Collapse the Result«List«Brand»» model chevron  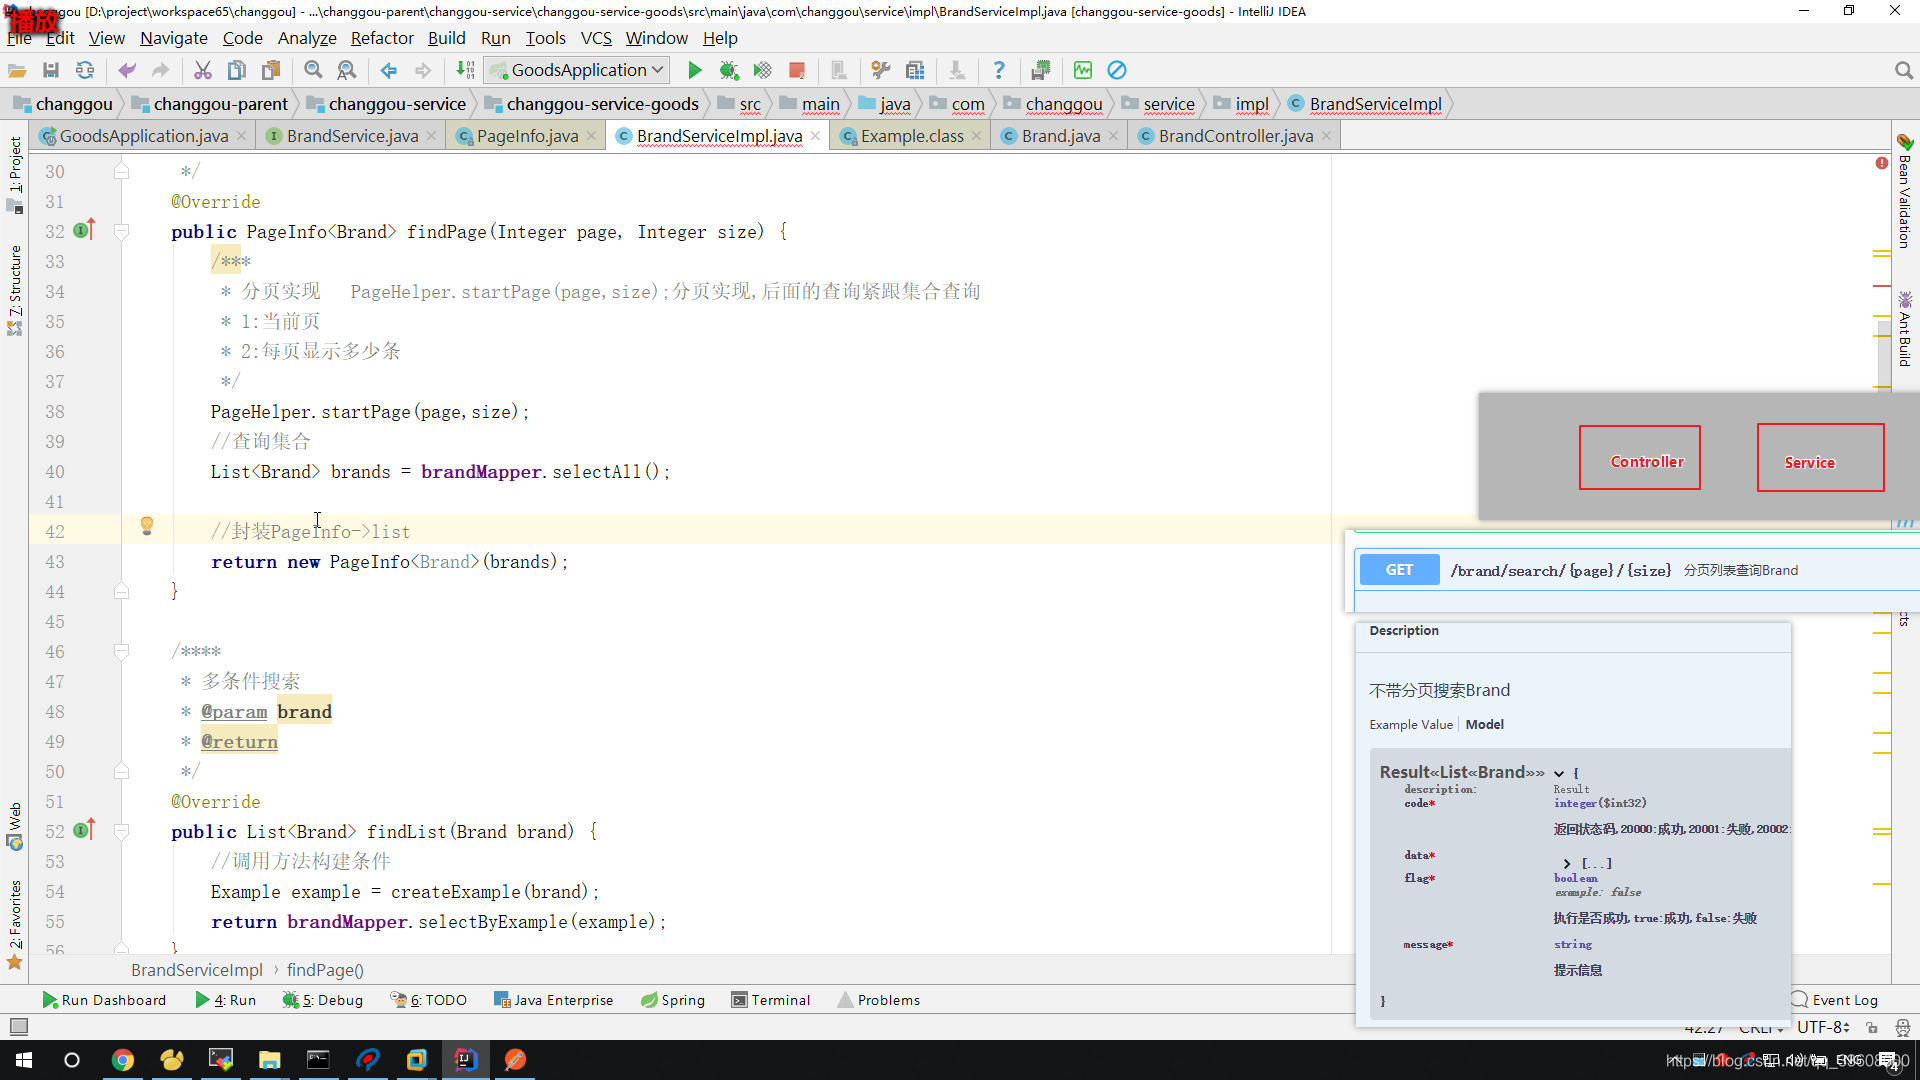pyautogui.click(x=1559, y=773)
